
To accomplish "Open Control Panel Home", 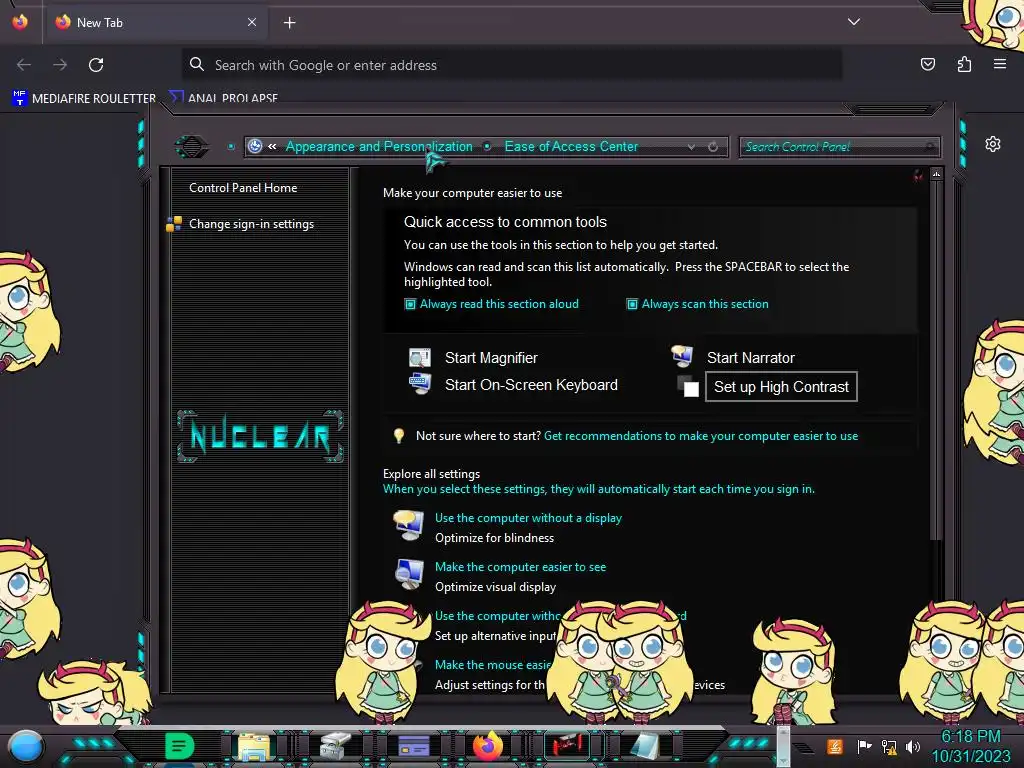I will click(243, 187).
